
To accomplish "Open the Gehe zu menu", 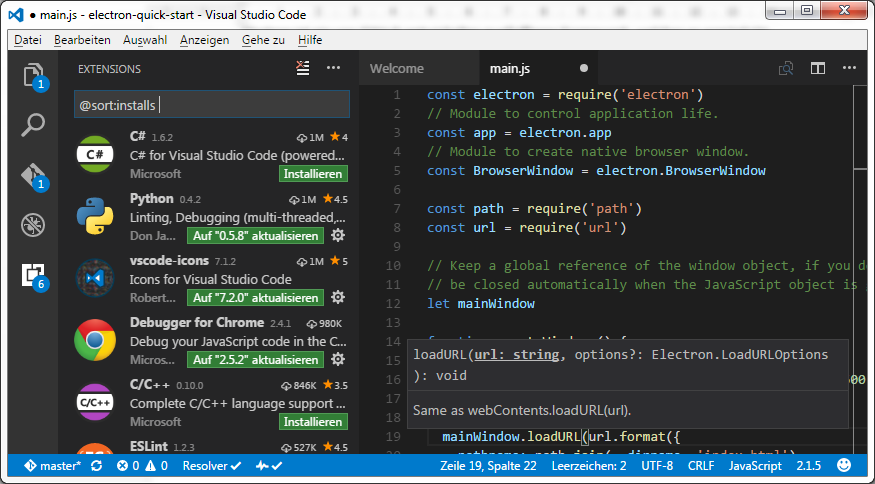I will click(263, 40).
